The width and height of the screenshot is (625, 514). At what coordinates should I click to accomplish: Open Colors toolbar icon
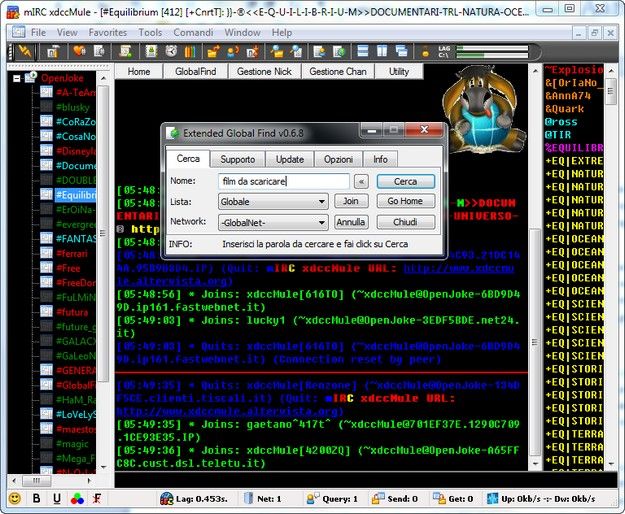190,51
